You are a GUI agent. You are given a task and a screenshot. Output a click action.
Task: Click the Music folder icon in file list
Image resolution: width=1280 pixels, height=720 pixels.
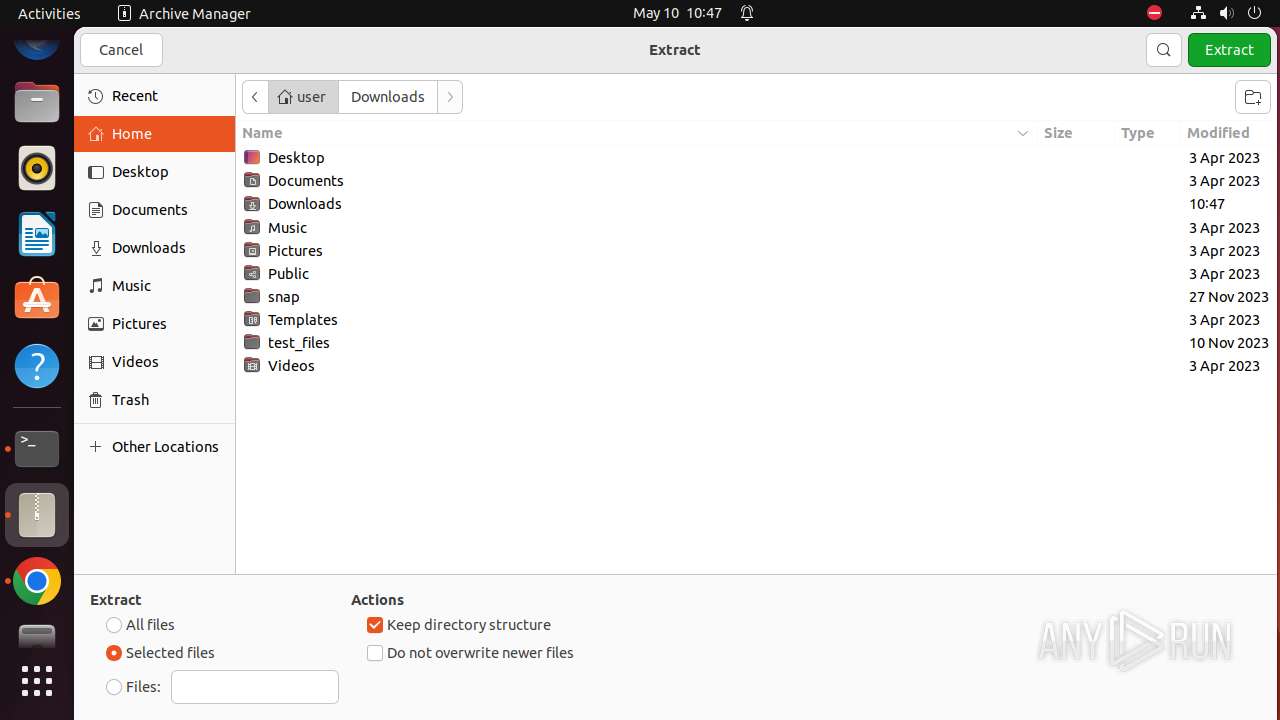[x=252, y=227]
